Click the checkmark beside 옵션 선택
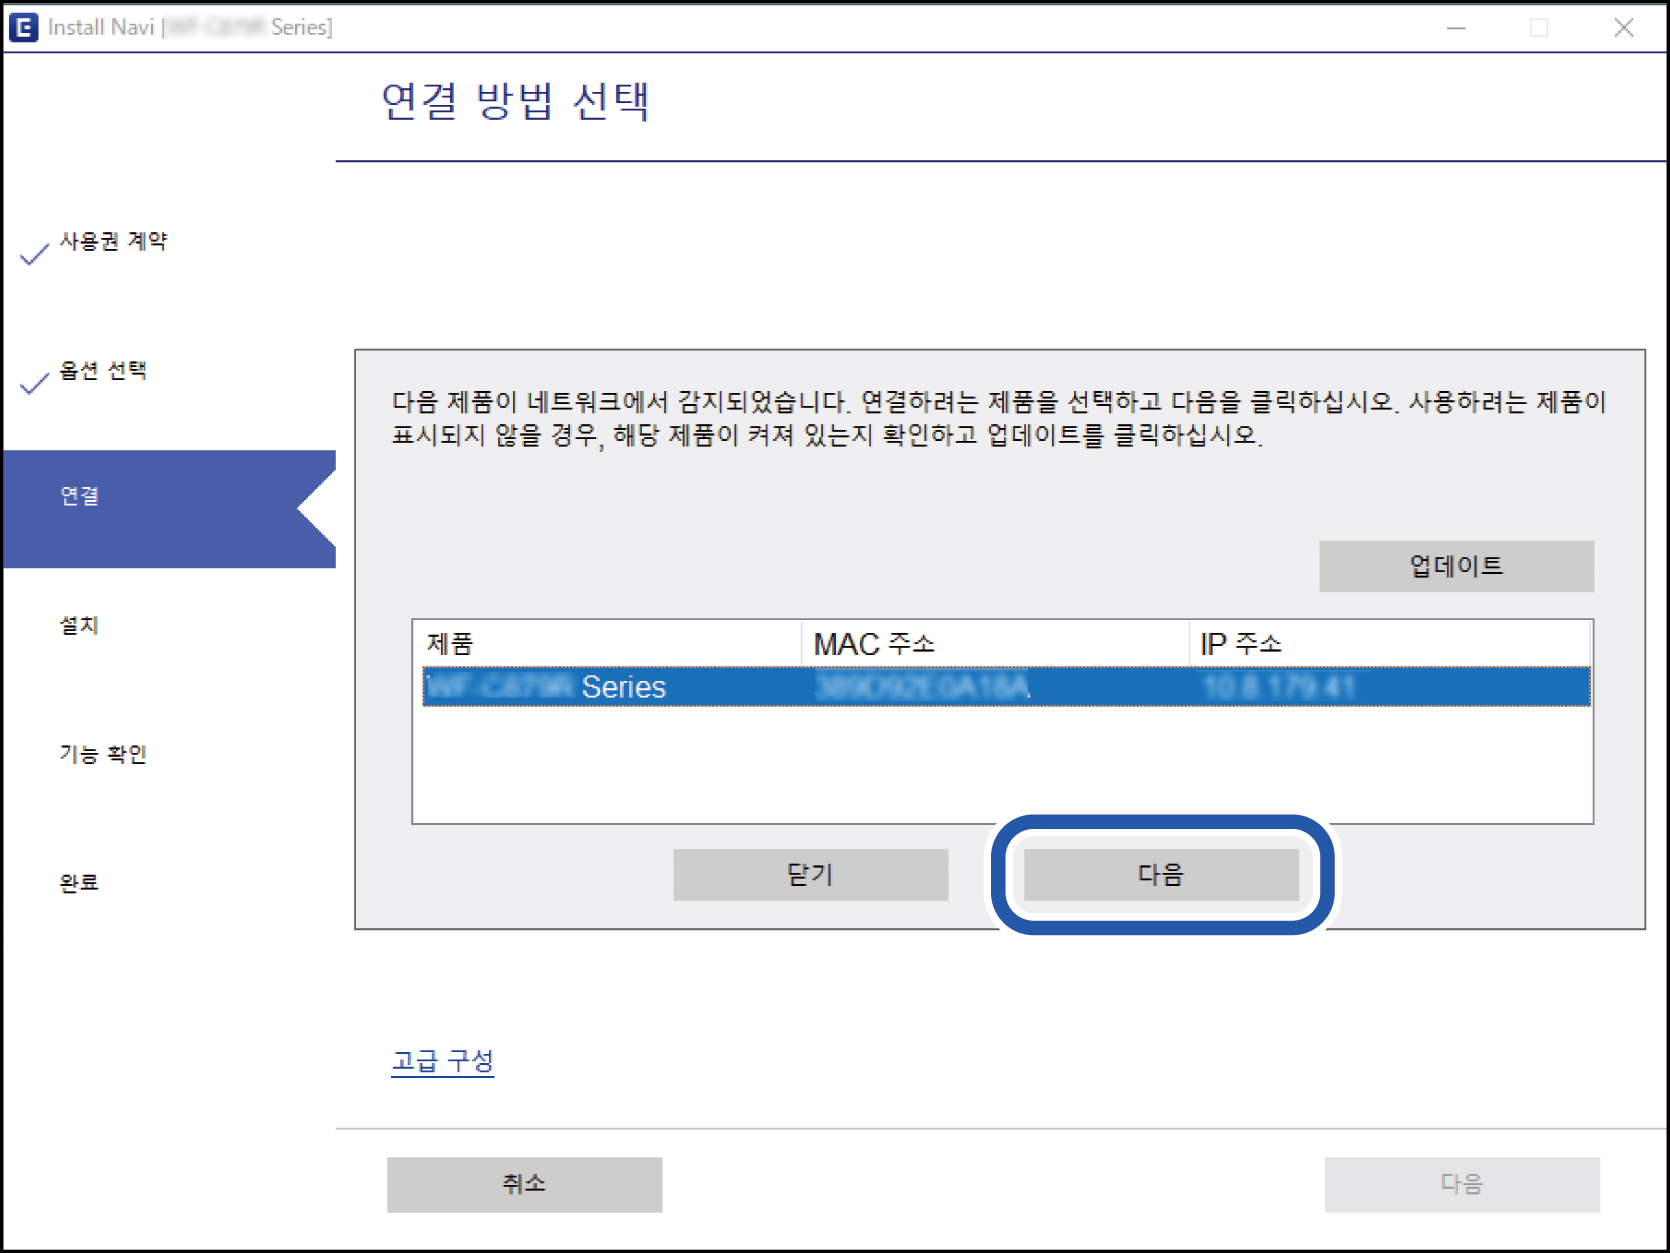1670x1253 pixels. pyautogui.click(x=34, y=383)
